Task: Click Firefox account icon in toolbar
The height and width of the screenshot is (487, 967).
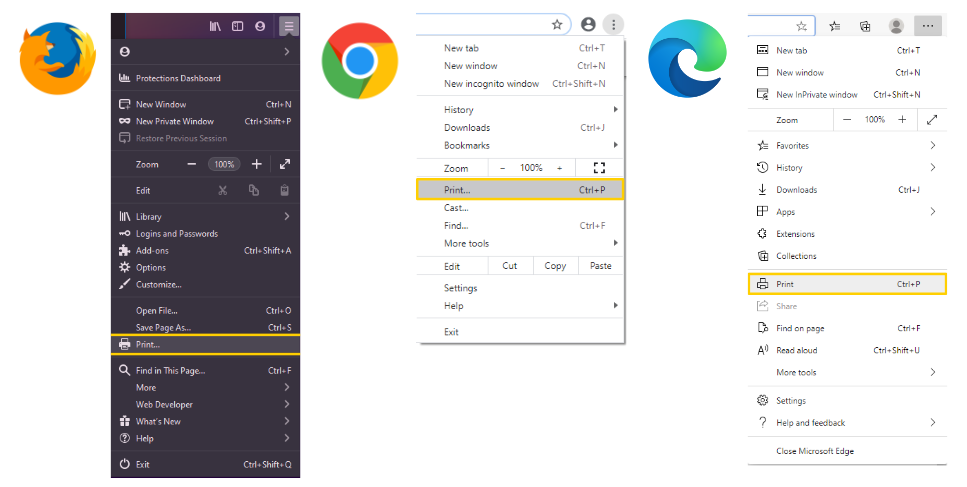Action: coord(260,27)
